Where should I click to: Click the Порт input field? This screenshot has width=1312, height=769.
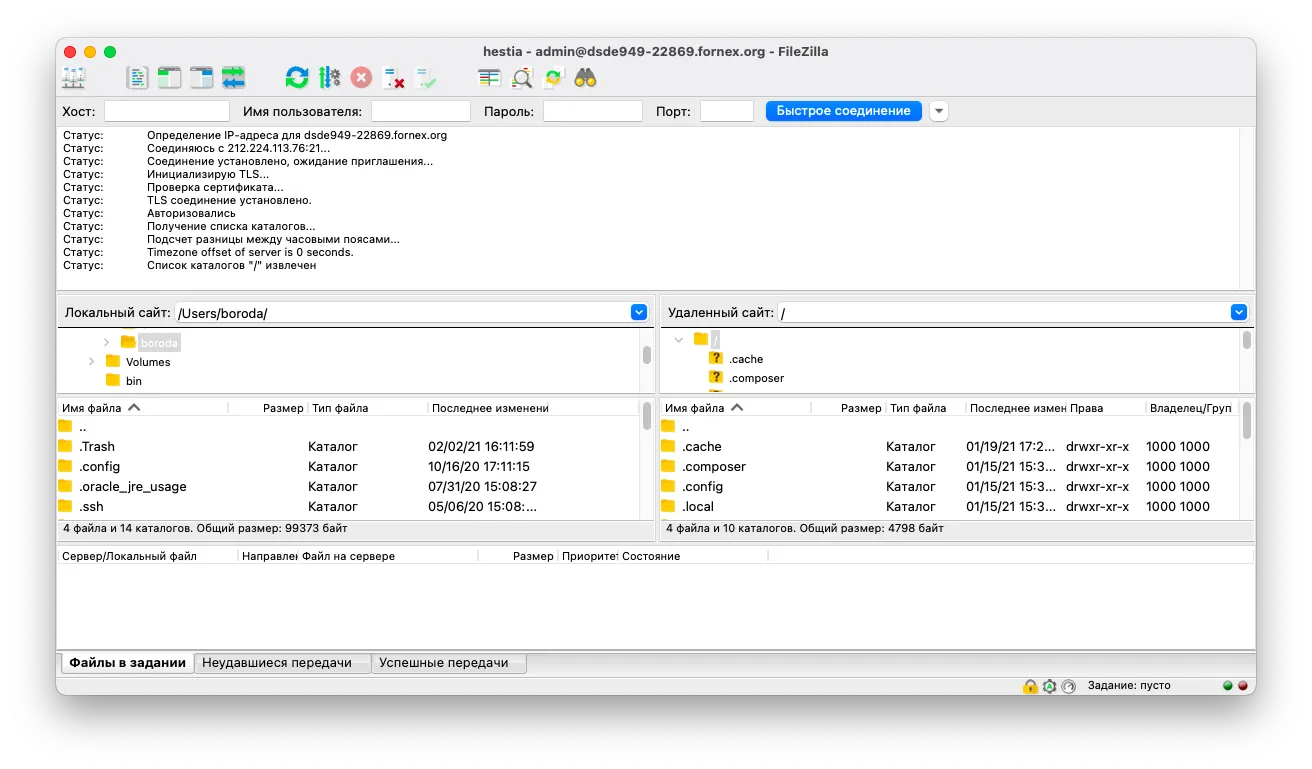pyautogui.click(x=727, y=111)
